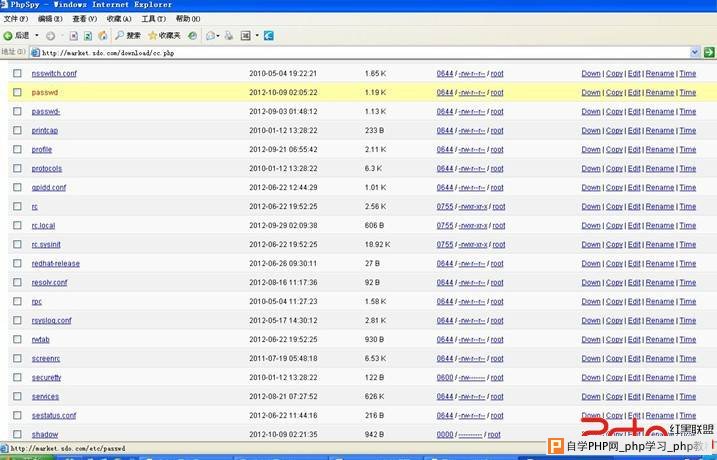Select date 2012-10-09 02:05:22 of passwd
The width and height of the screenshot is (717, 460).
pyautogui.click(x=283, y=92)
